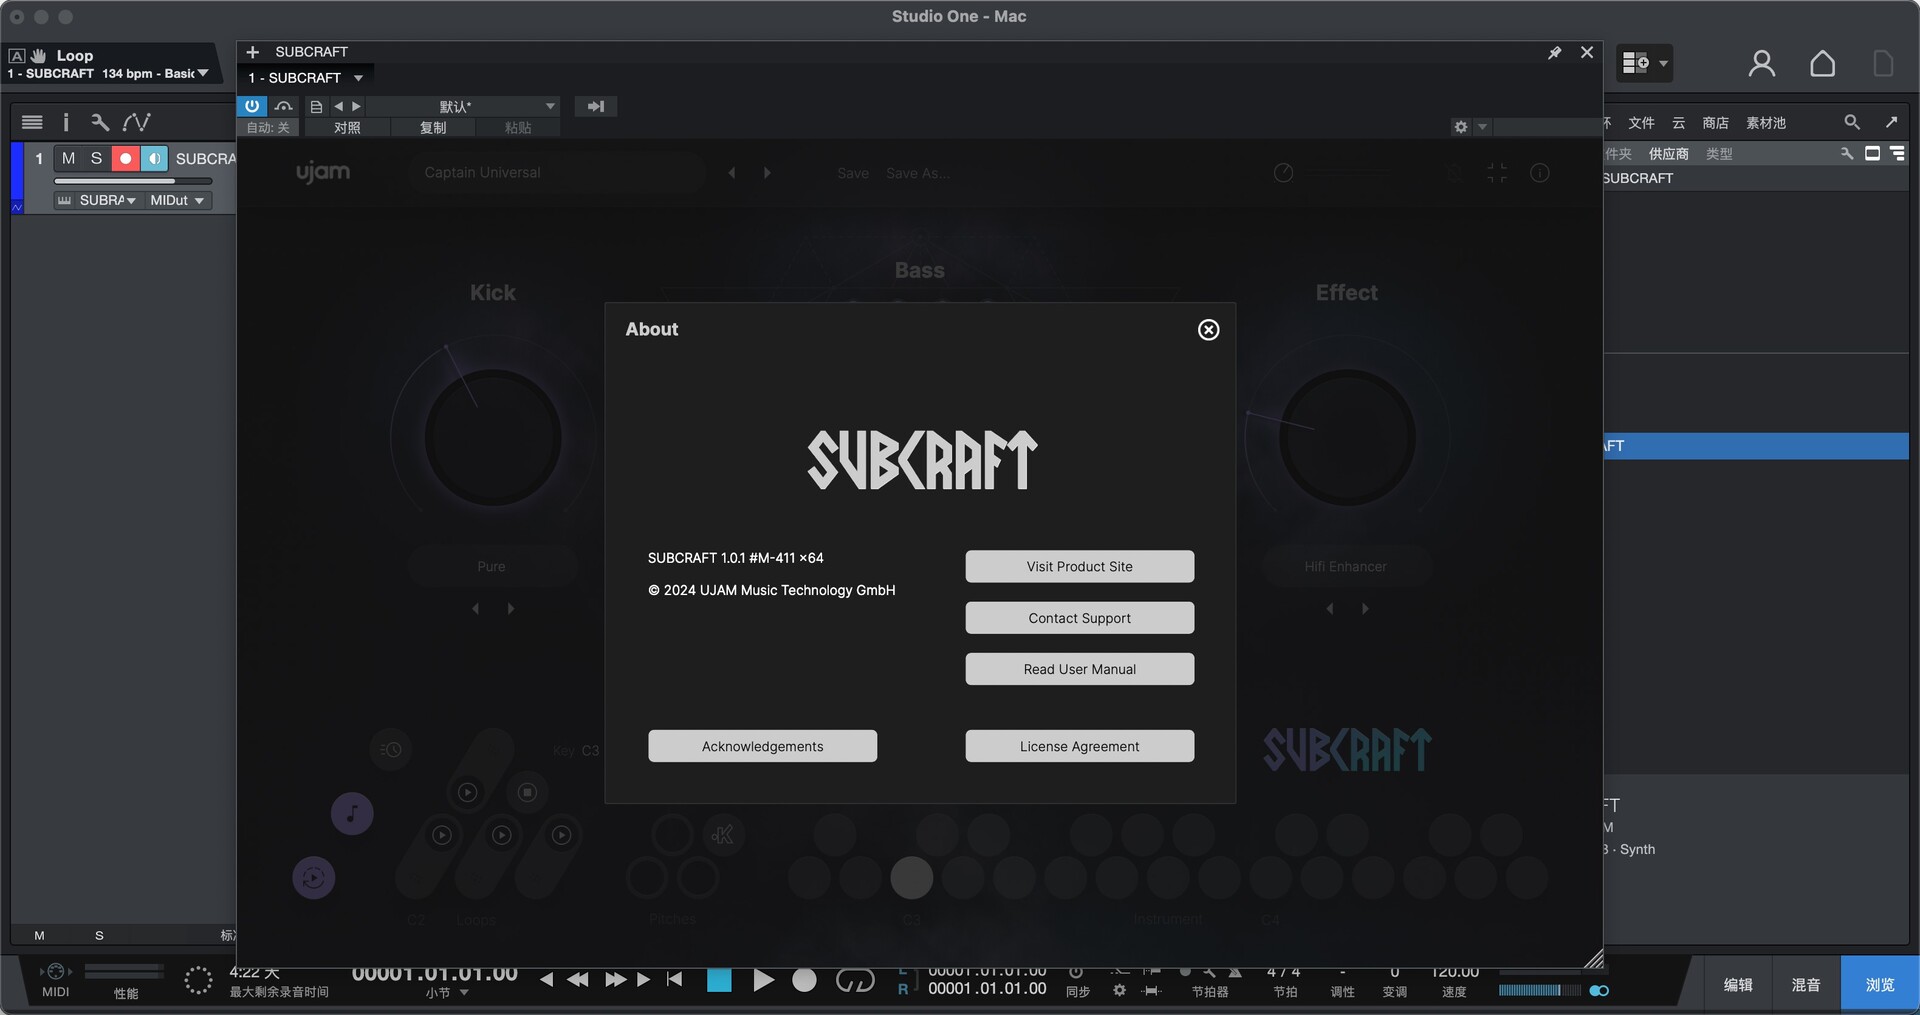Toggle the 自动: 关 automation mode button
The image size is (1920, 1015).
point(268,128)
